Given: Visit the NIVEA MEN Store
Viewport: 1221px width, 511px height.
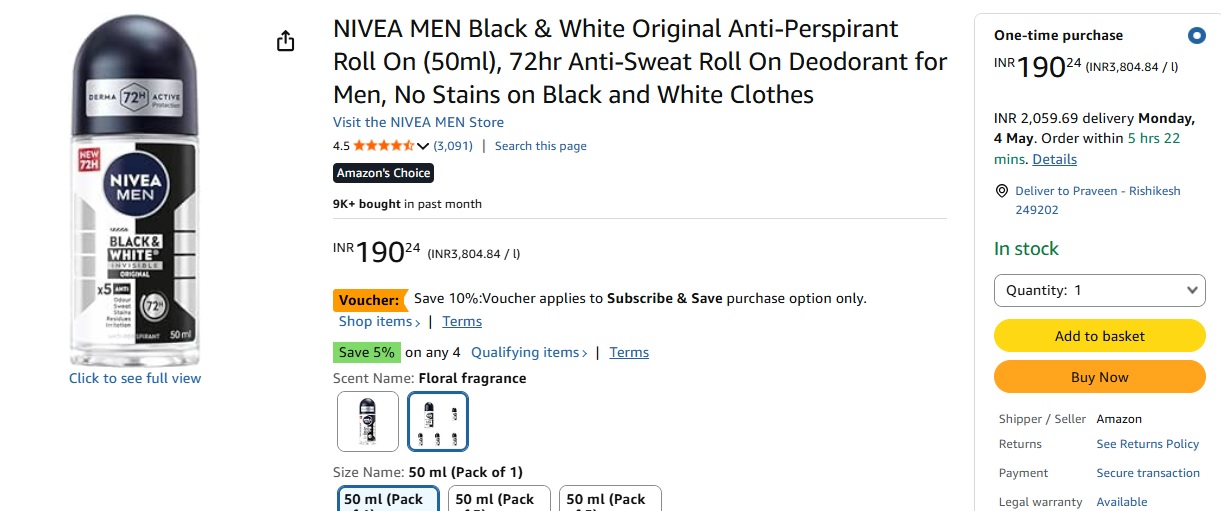Looking at the screenshot, I should pos(418,122).
